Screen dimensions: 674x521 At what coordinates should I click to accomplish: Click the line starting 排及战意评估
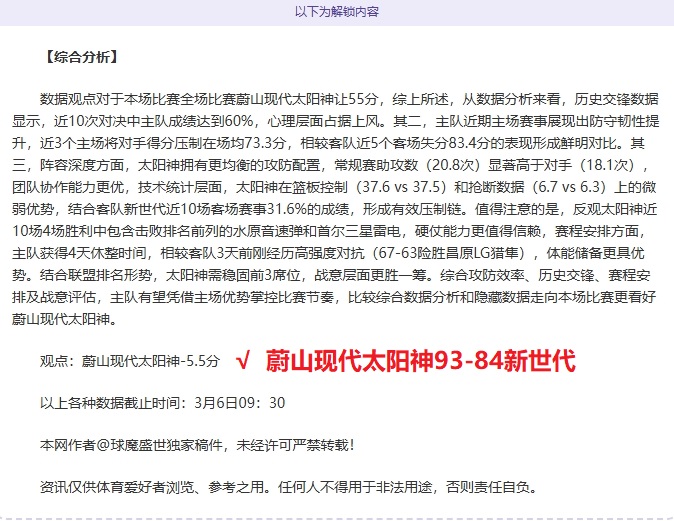coord(334,297)
